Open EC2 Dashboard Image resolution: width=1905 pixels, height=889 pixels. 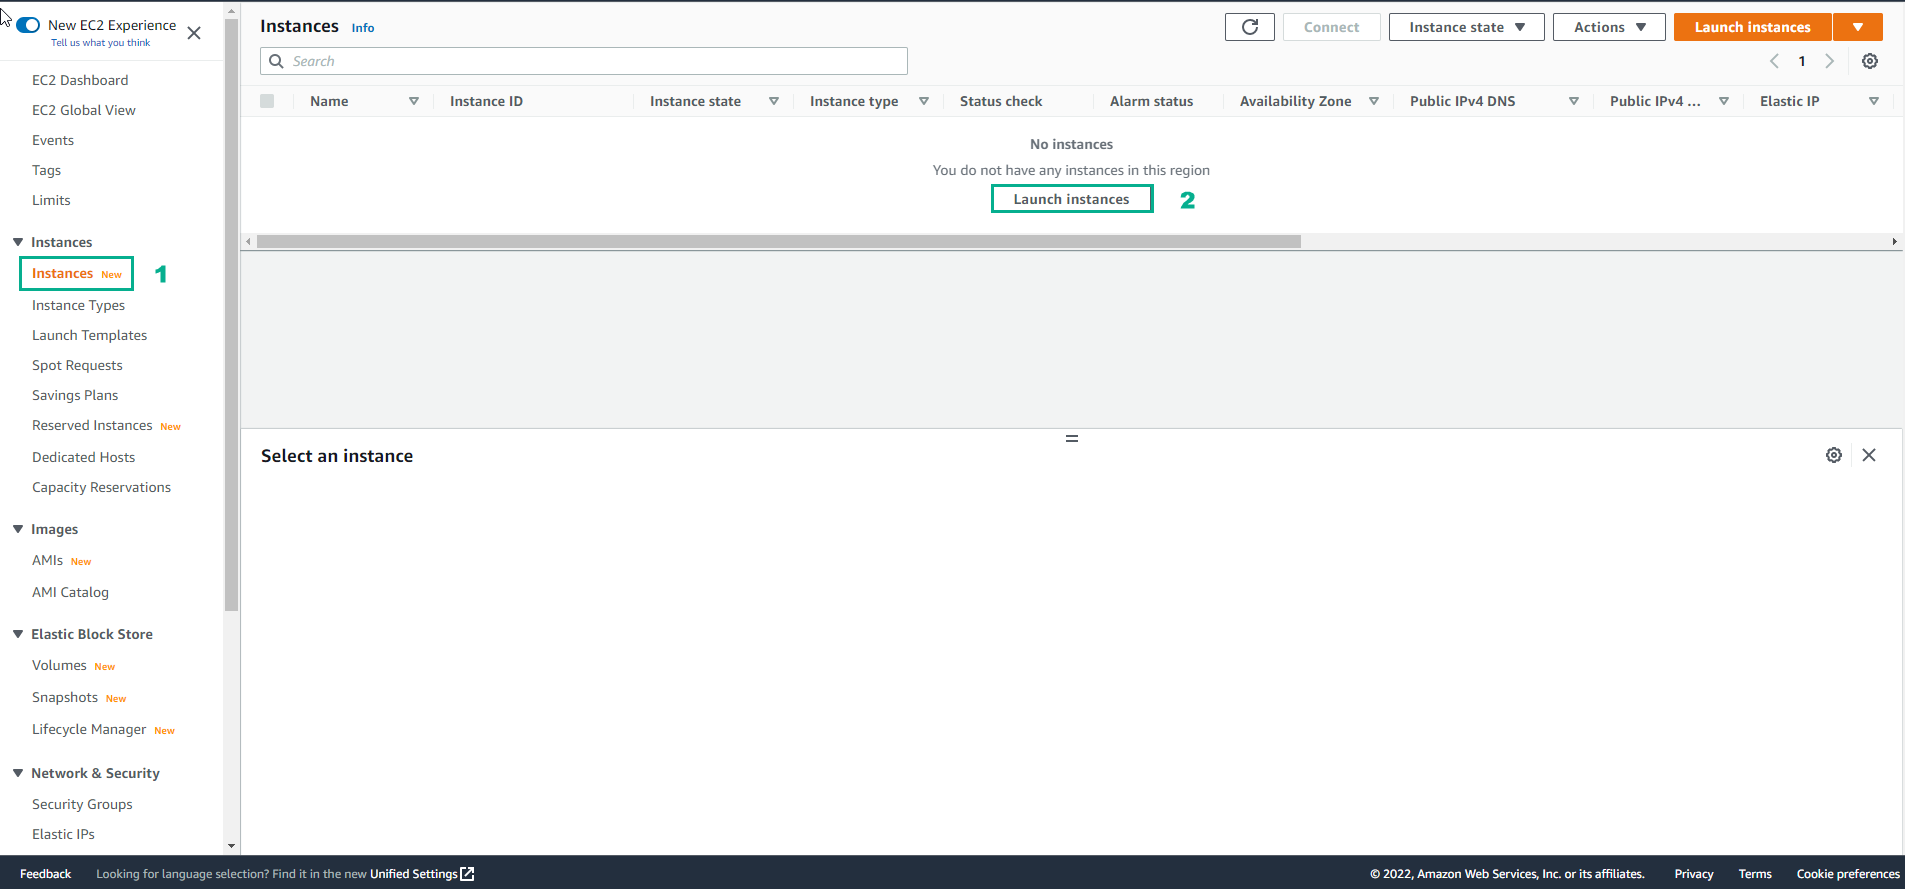pos(80,80)
